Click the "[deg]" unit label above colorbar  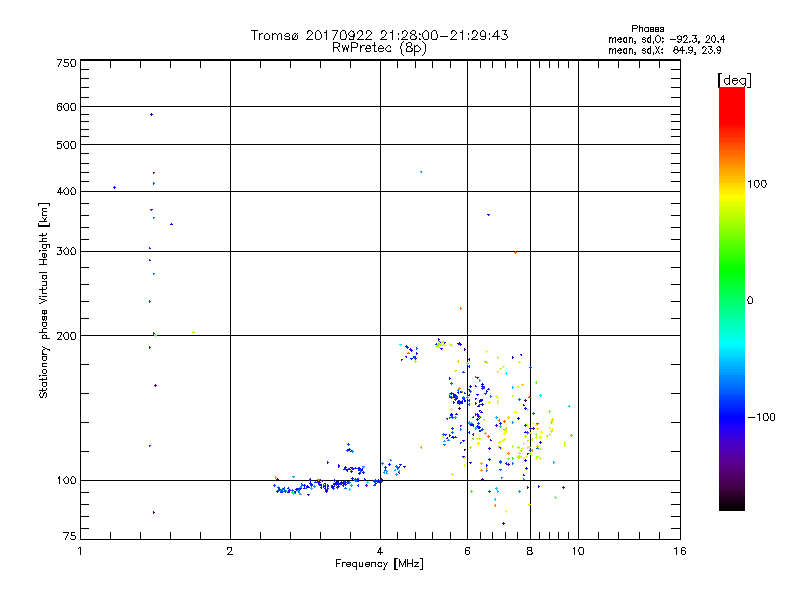(734, 80)
